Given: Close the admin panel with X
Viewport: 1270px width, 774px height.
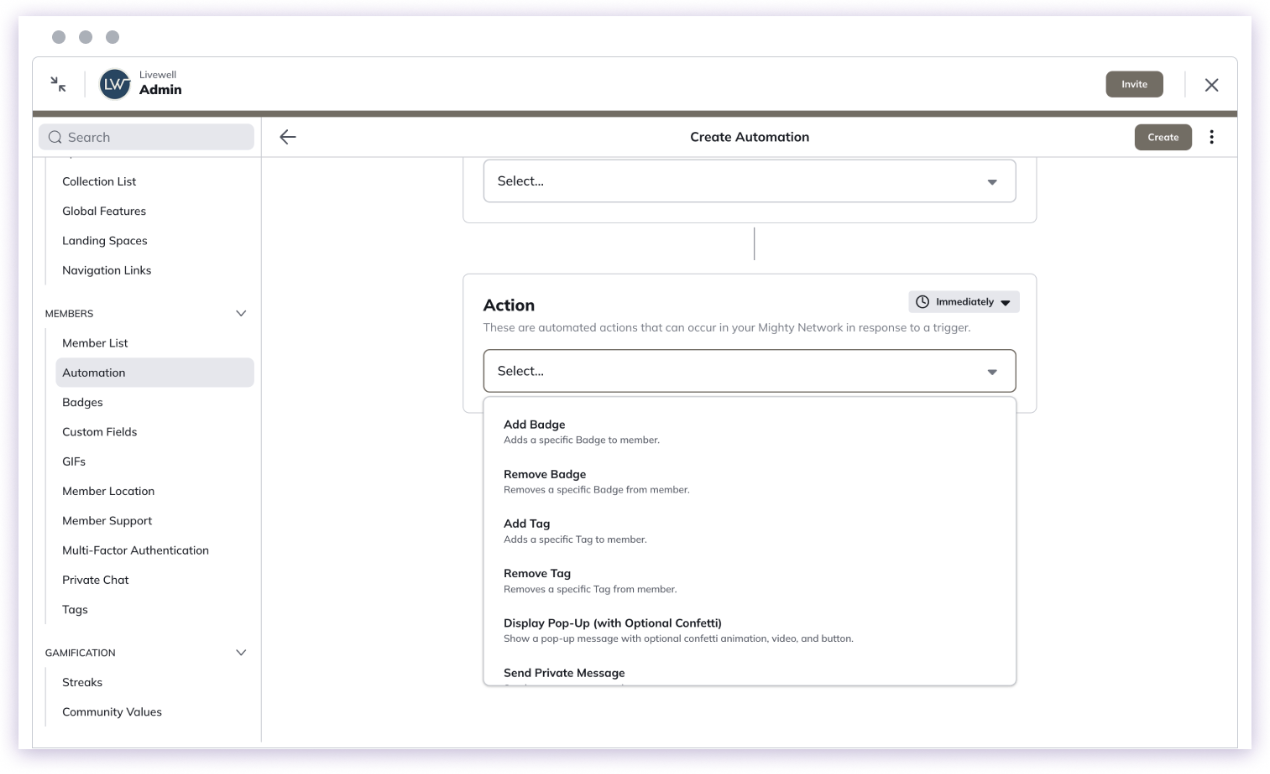Looking at the screenshot, I should [x=1211, y=85].
